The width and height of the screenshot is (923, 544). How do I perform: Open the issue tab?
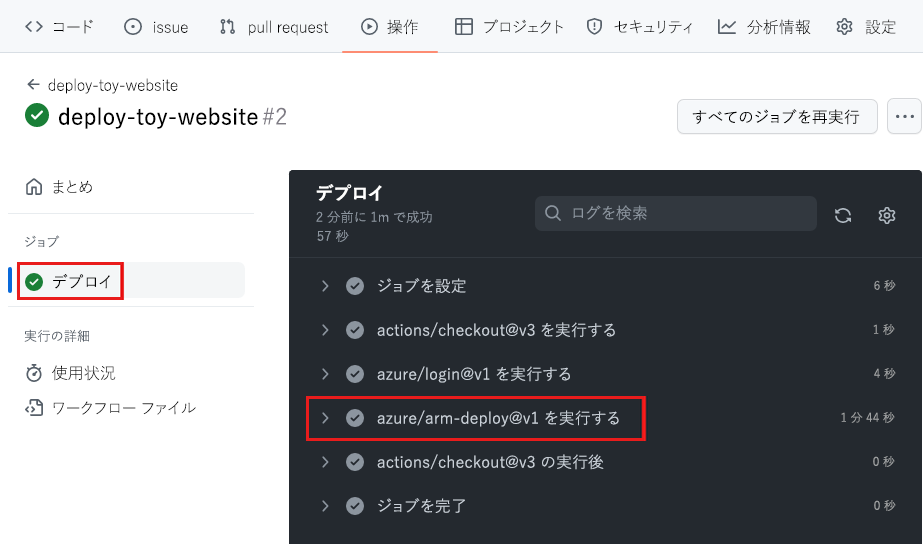[156, 26]
